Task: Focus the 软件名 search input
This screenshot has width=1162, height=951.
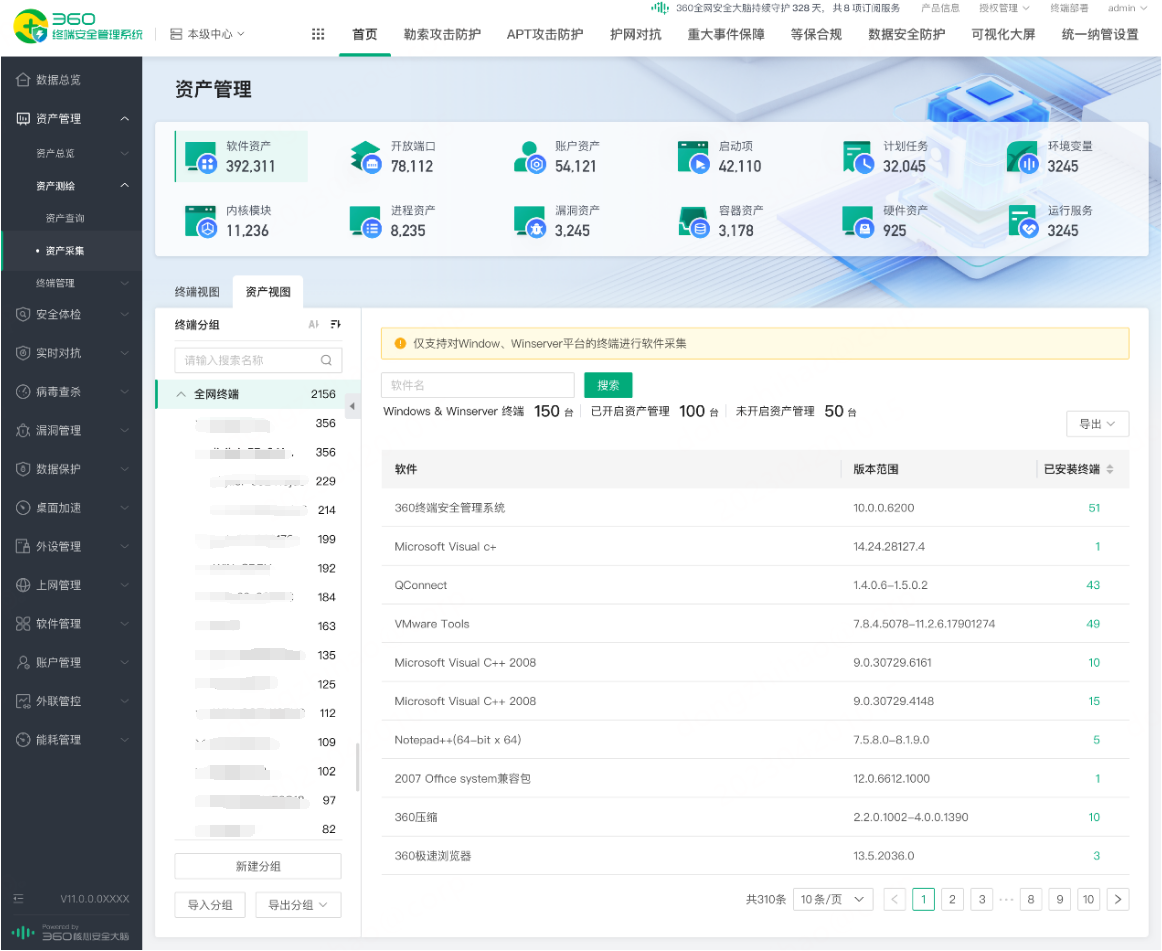Action: coord(478,385)
